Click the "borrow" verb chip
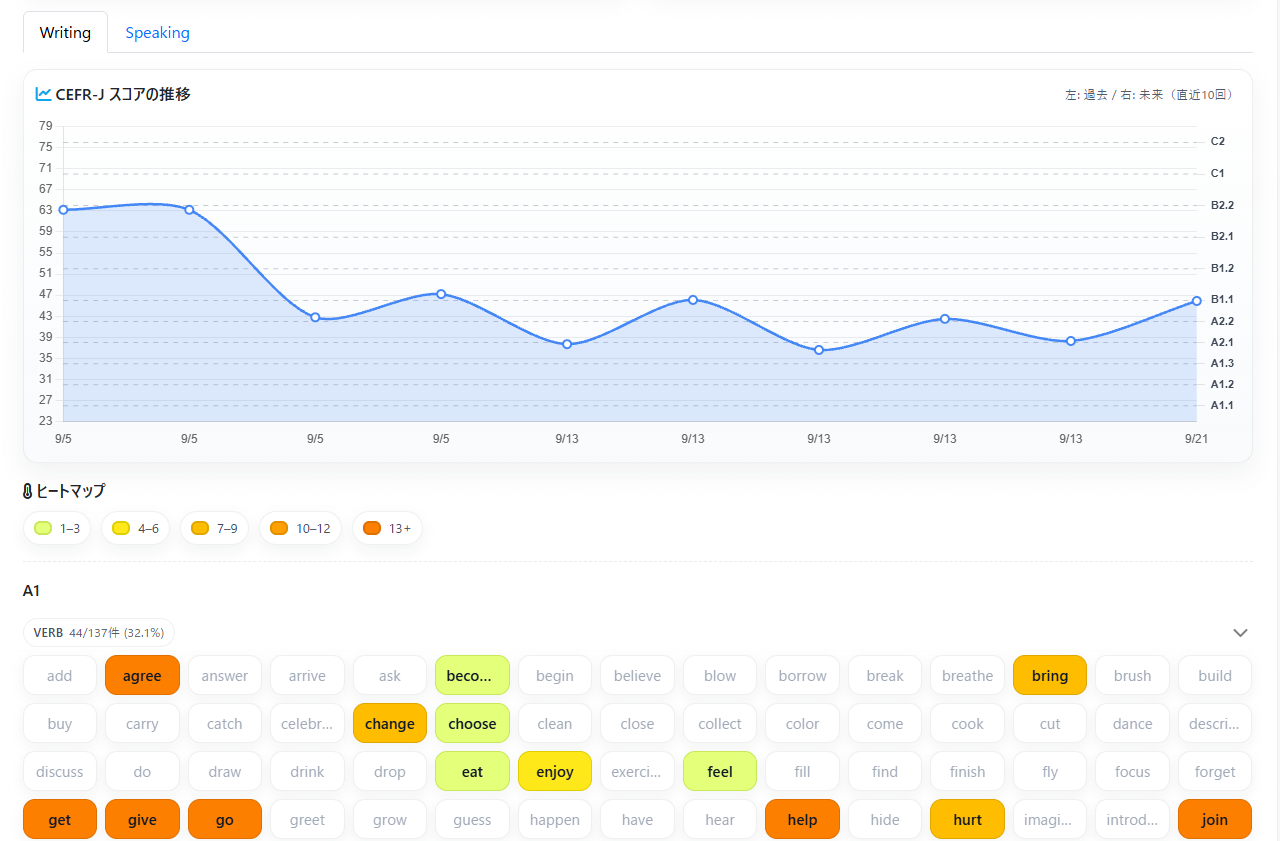Image resolution: width=1280 pixels, height=841 pixels. pyautogui.click(x=802, y=676)
